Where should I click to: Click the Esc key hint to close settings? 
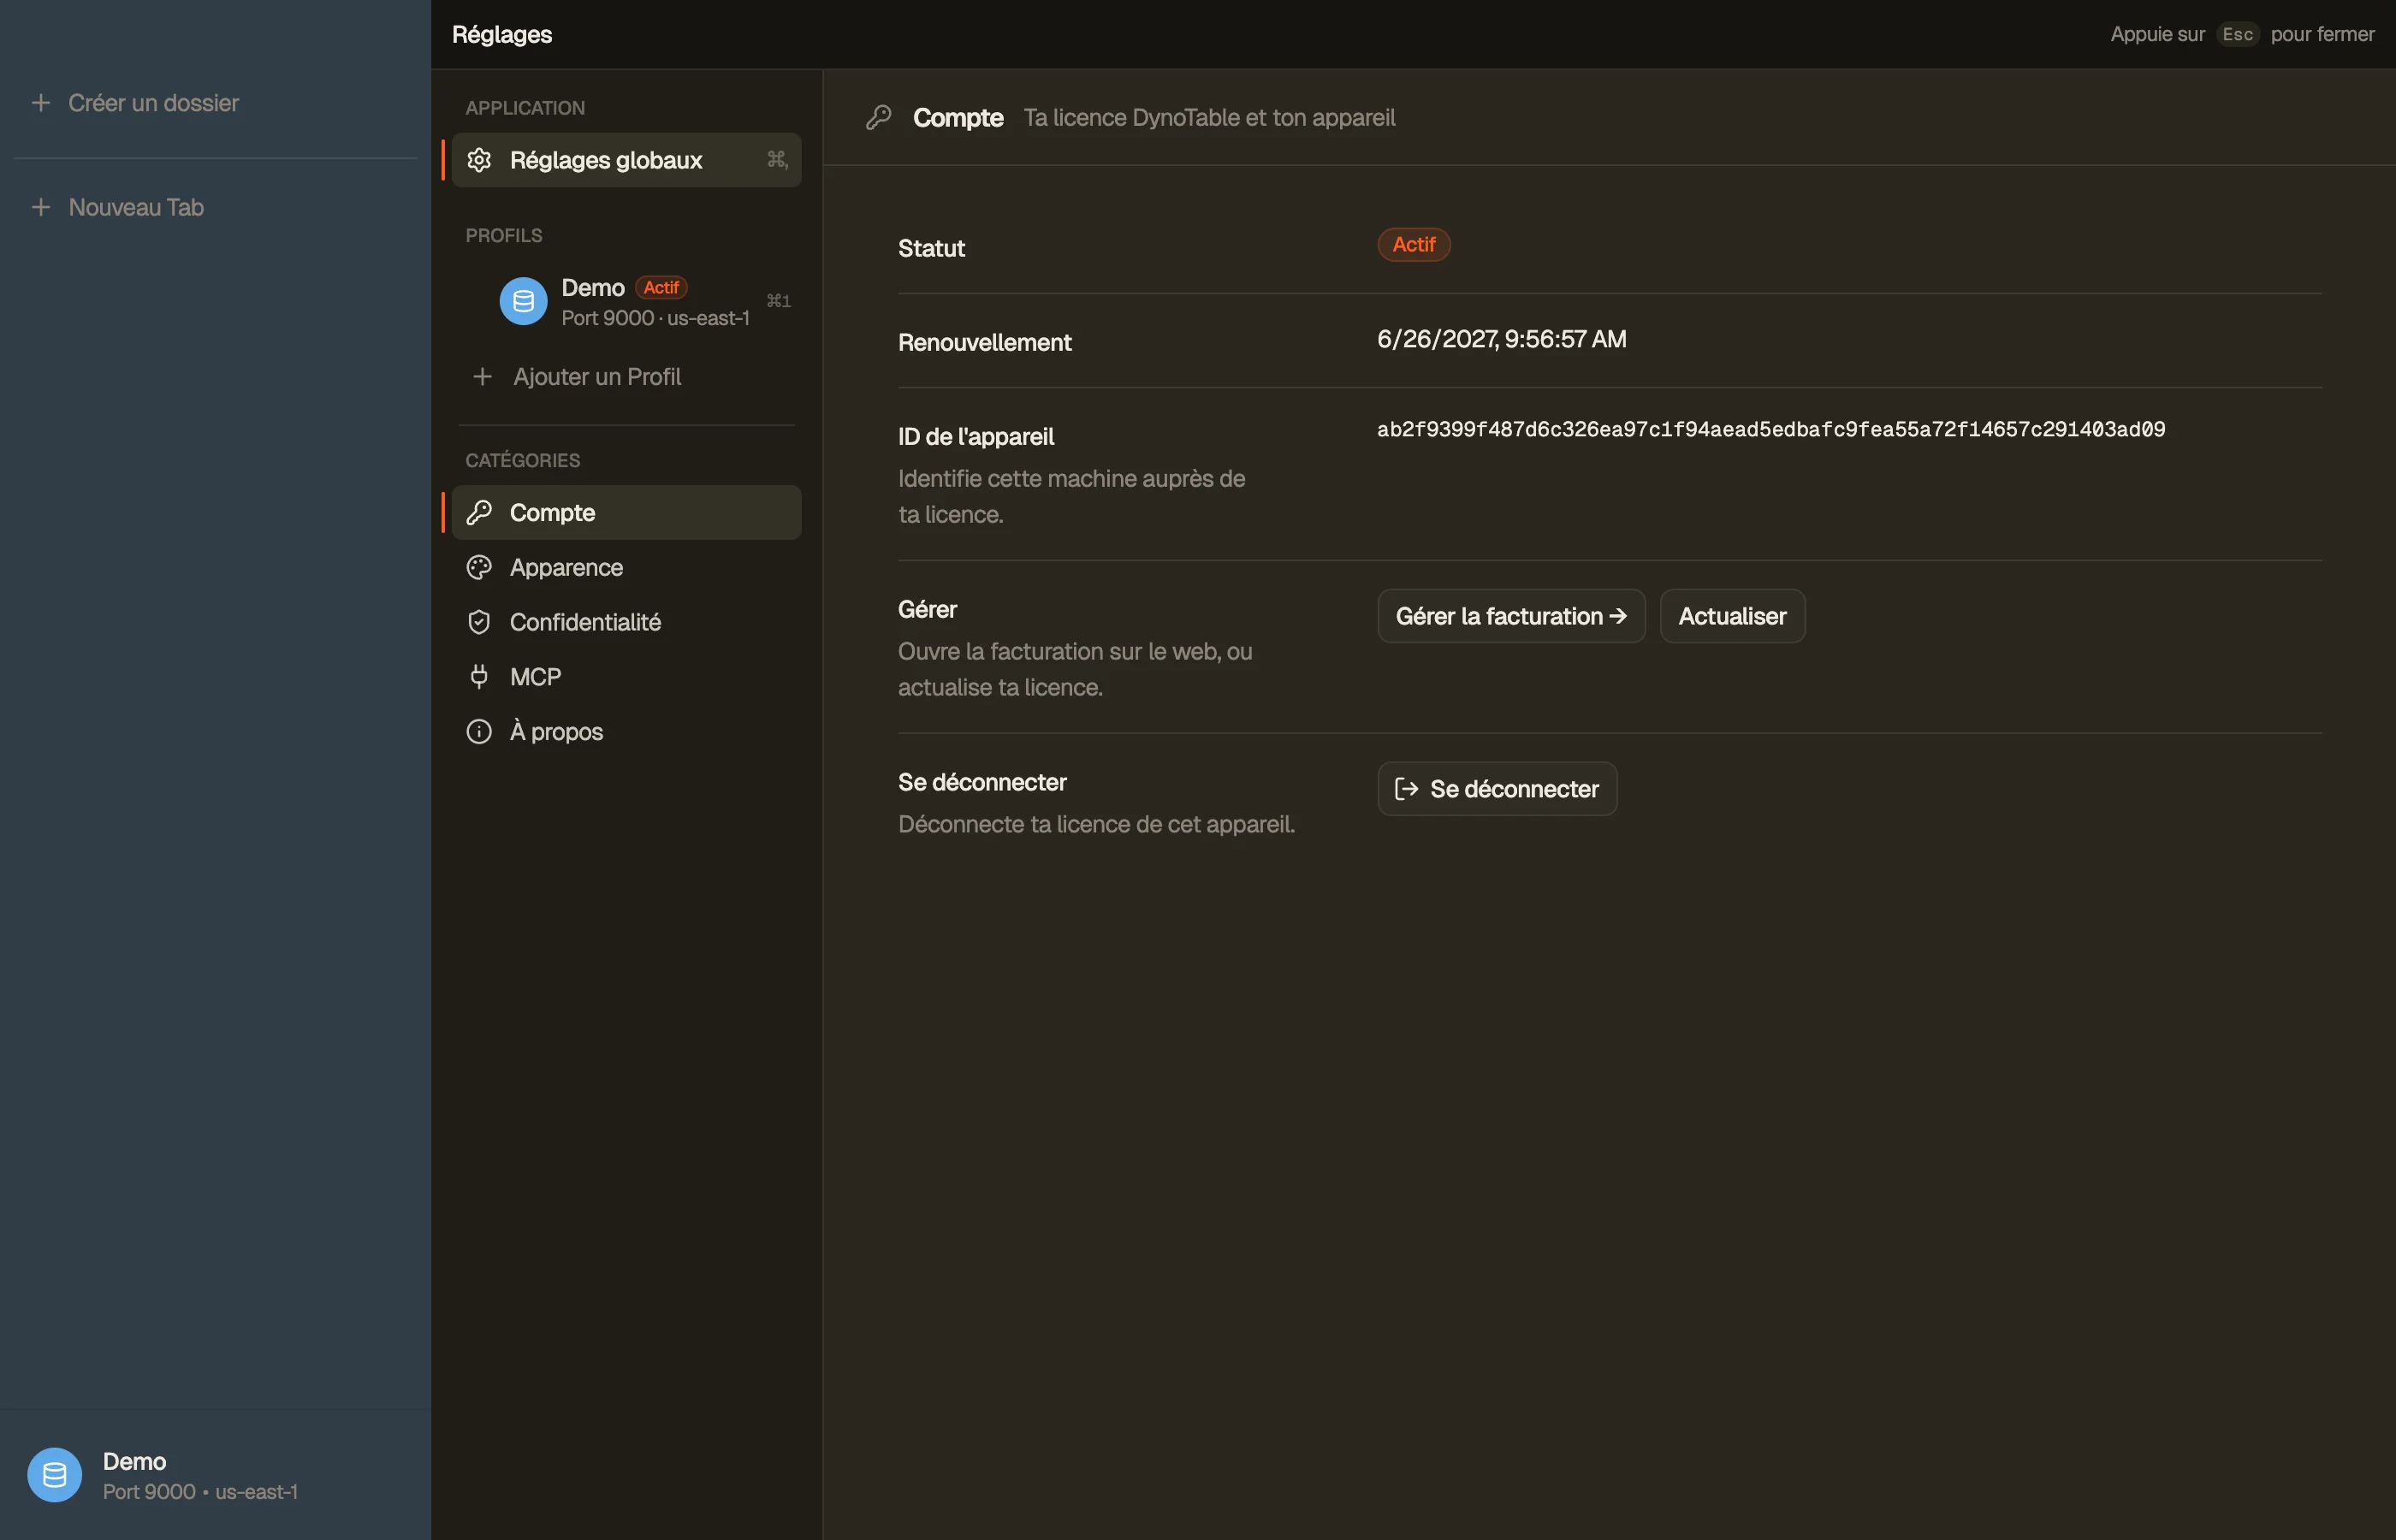click(x=2237, y=34)
